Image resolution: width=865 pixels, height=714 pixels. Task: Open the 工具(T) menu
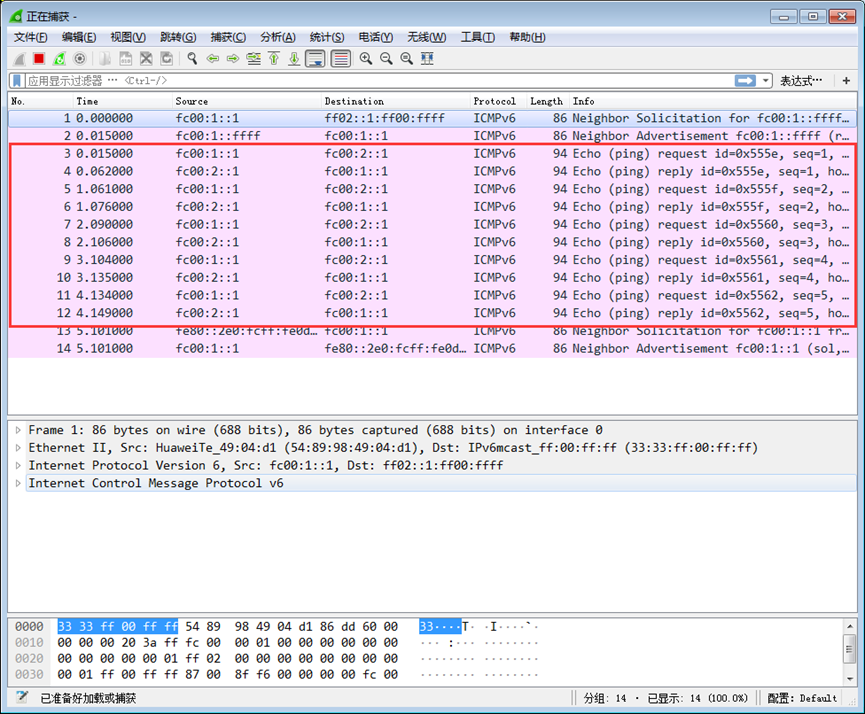tap(478, 37)
